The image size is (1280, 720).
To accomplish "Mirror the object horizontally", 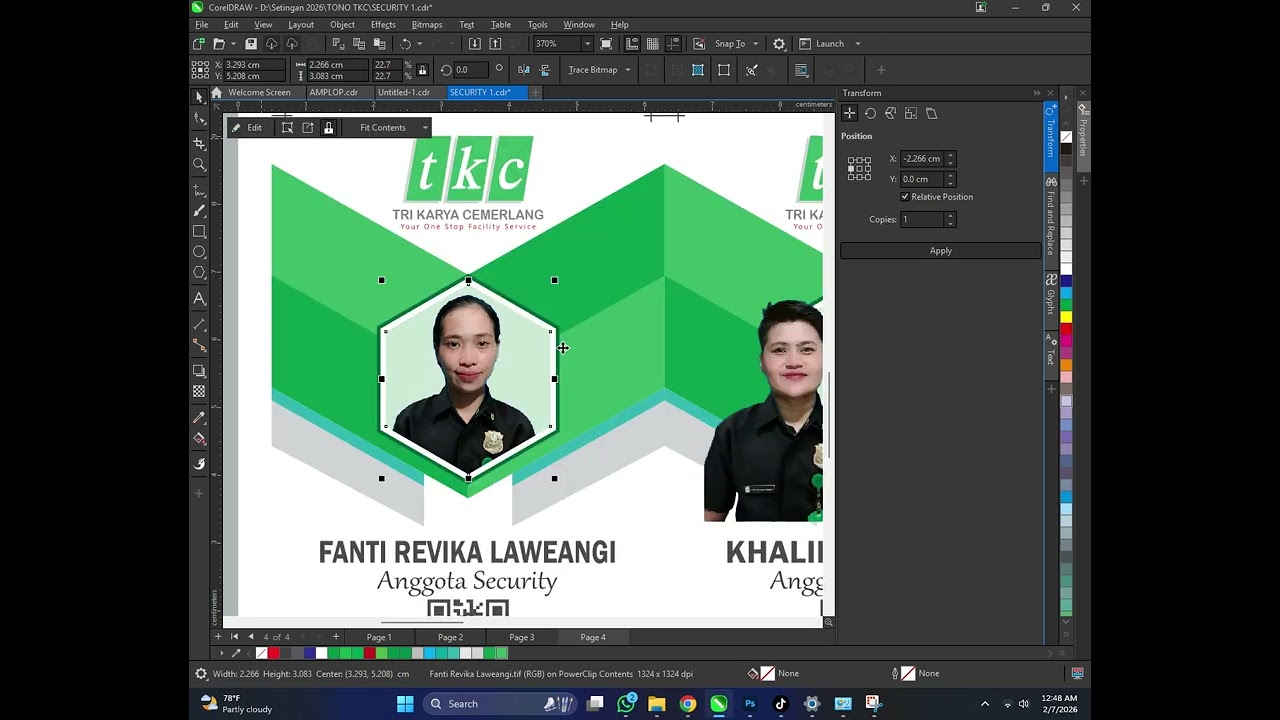I will click(523, 70).
